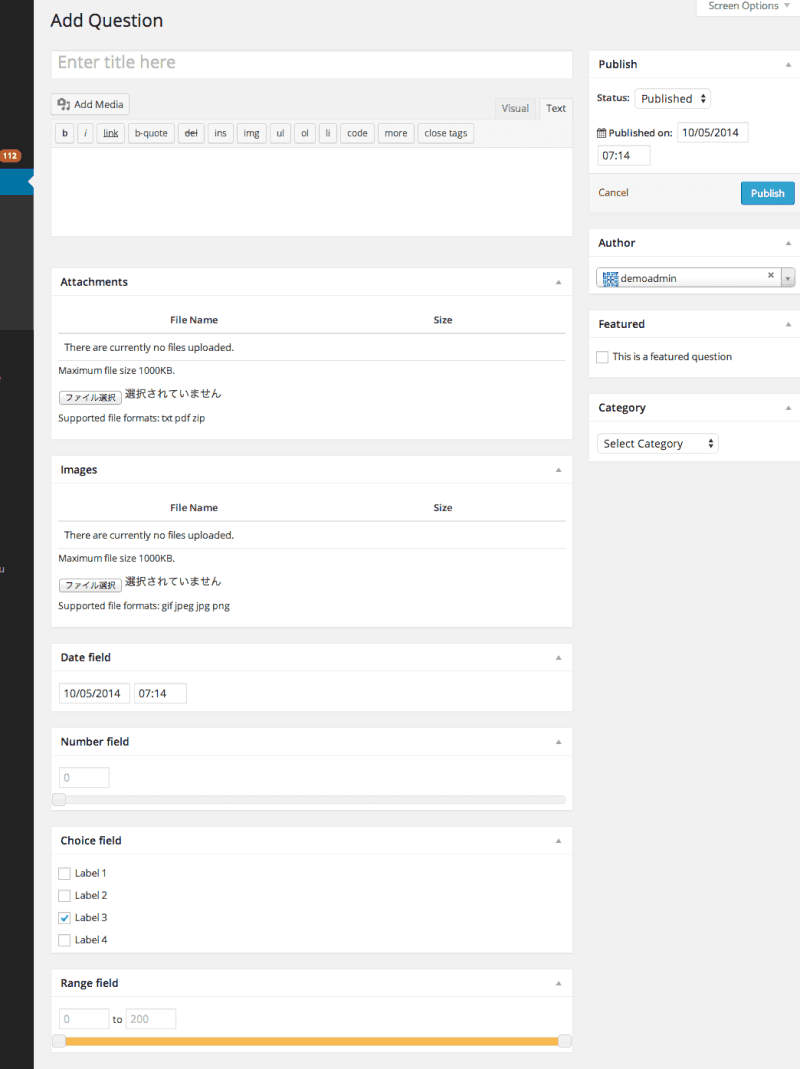Screen dimensions: 800x1069
Task: Collapse the Publish panel using its arrow
Action: [788, 64]
